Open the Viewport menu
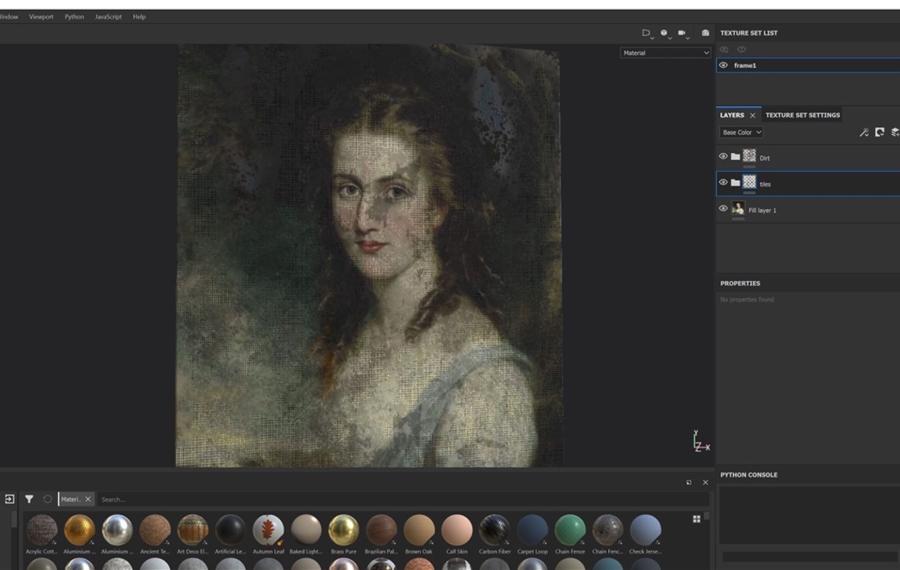This screenshot has height=570, width=900. tap(41, 17)
